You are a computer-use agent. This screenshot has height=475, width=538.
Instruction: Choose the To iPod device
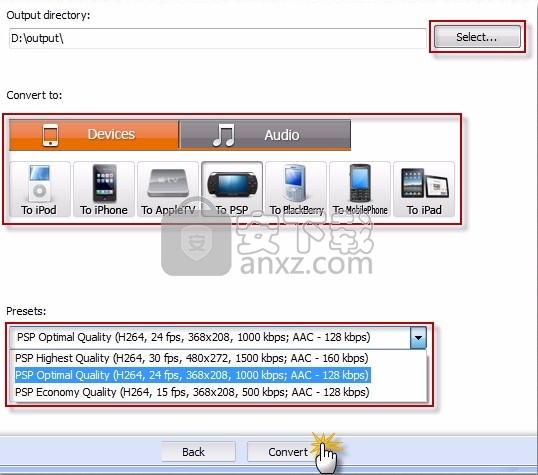point(40,189)
